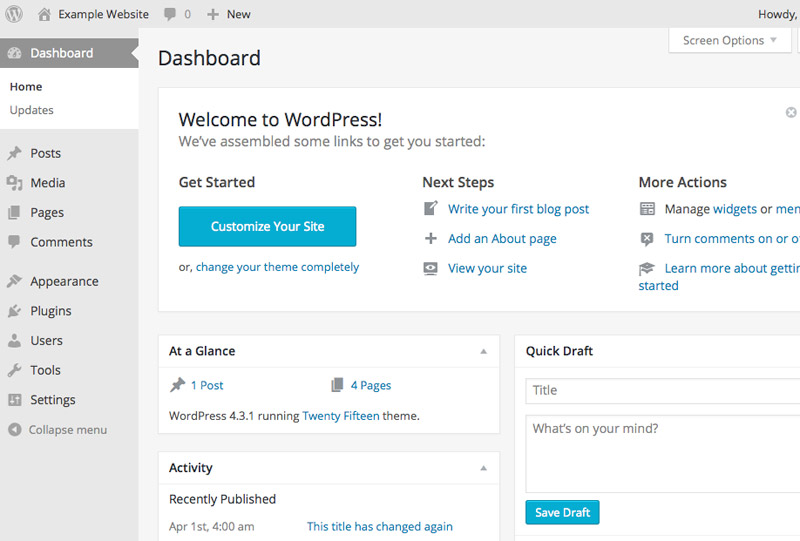Click the graduation cap icon beside Learn more

click(x=647, y=268)
